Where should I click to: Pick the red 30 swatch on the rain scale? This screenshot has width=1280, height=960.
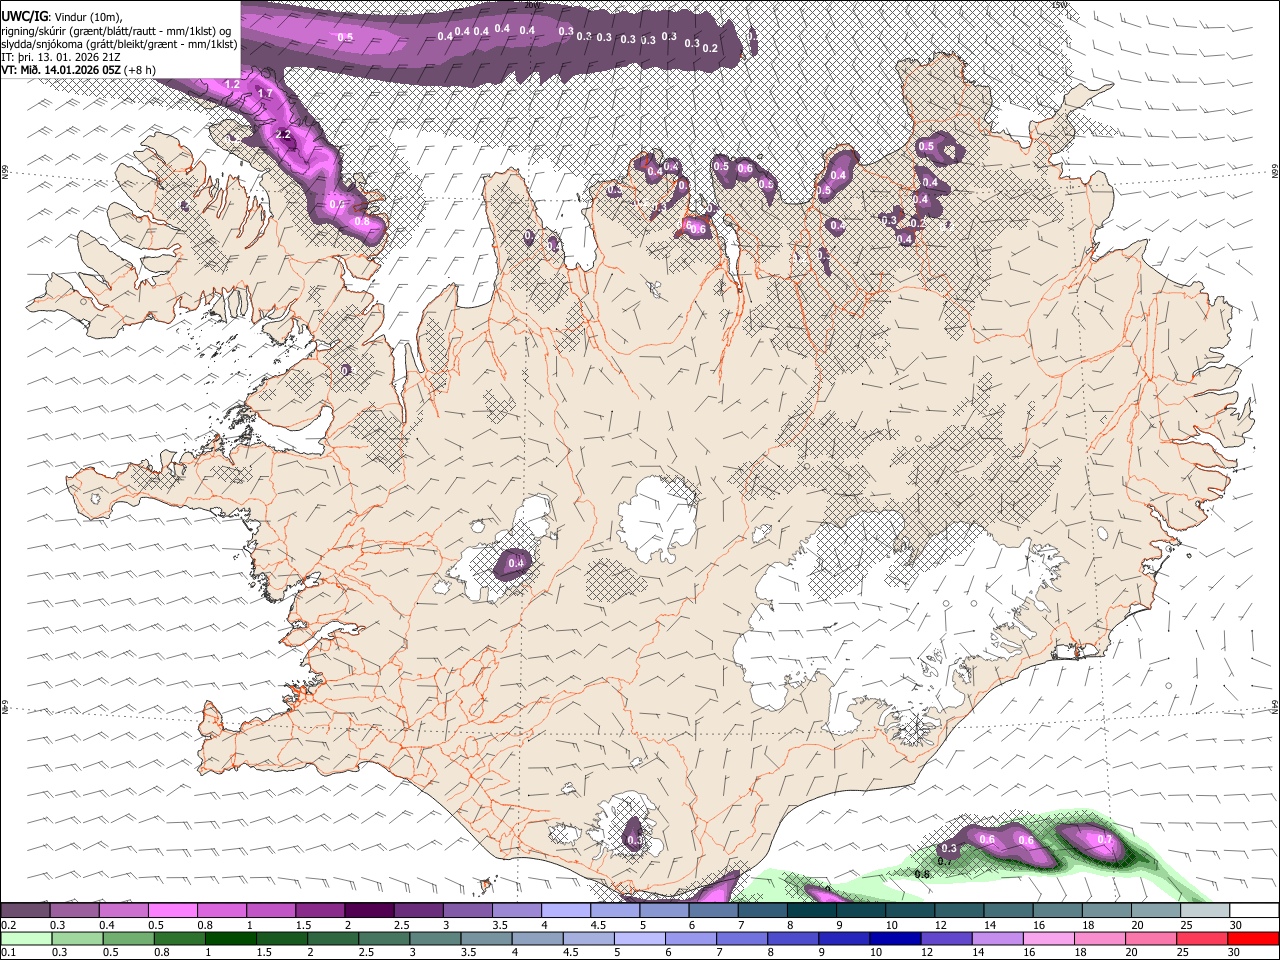tap(1252, 939)
